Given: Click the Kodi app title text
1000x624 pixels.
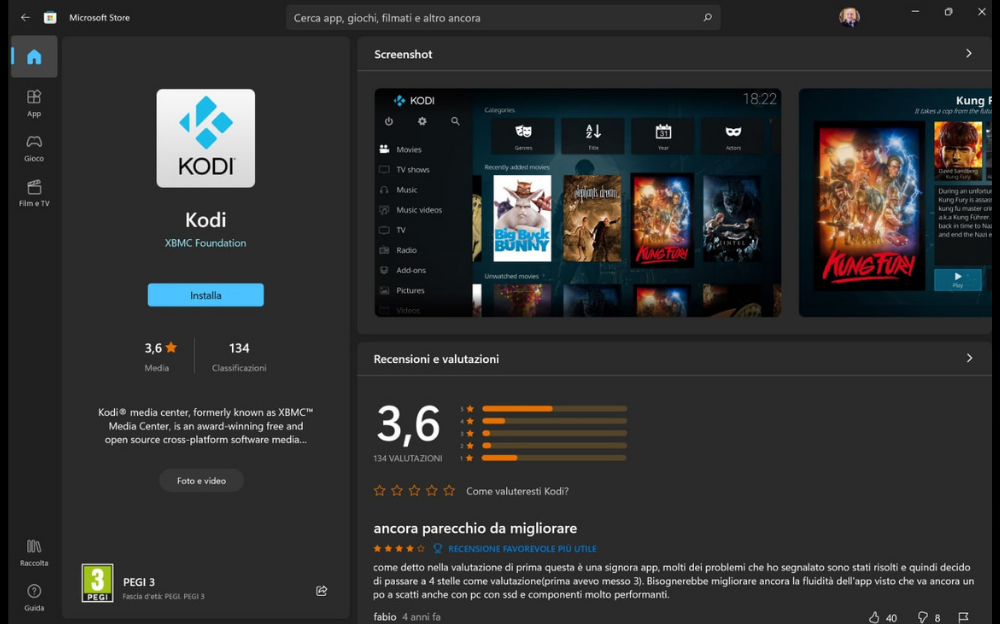Looking at the screenshot, I should [x=205, y=220].
